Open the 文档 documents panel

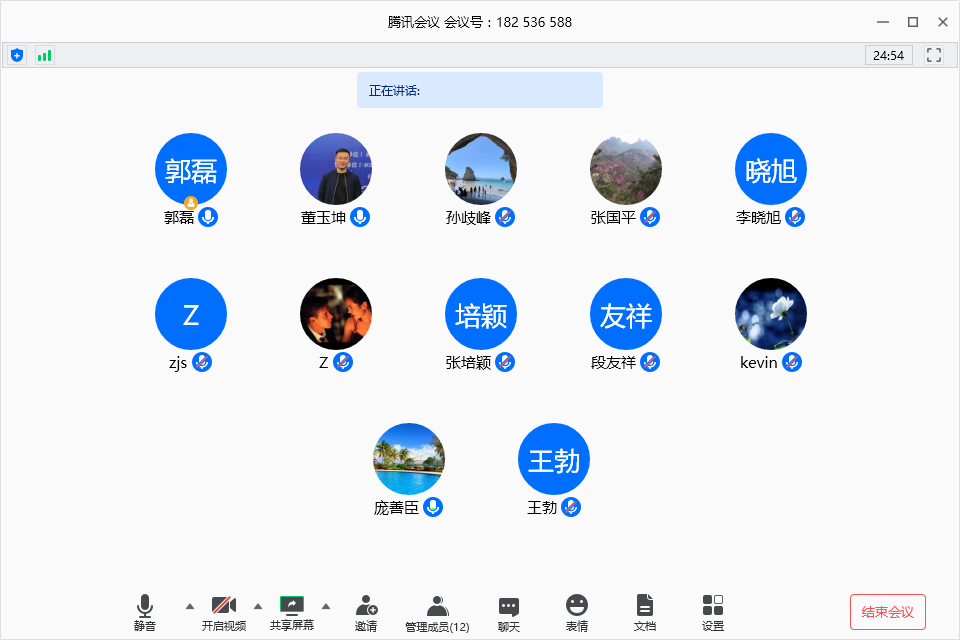[645, 612]
